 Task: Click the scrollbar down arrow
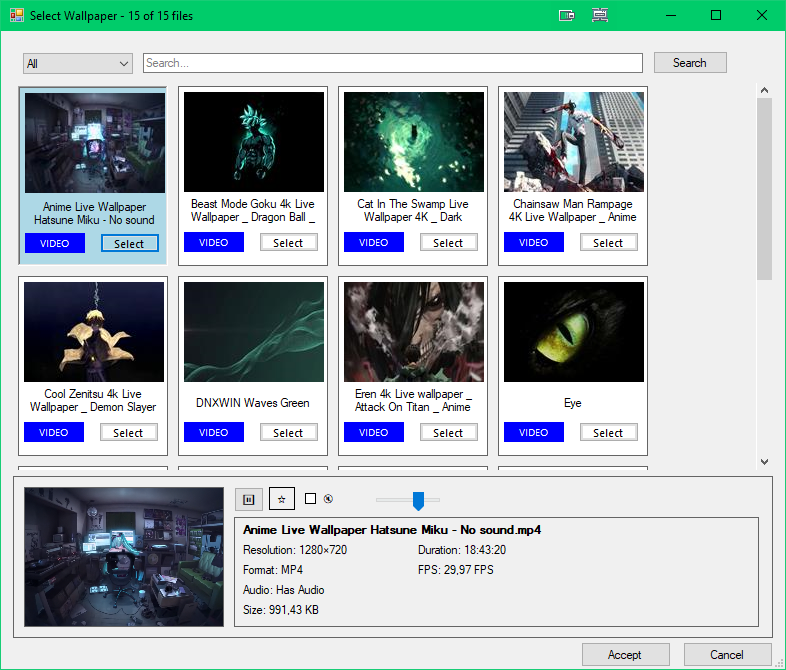[x=764, y=462]
